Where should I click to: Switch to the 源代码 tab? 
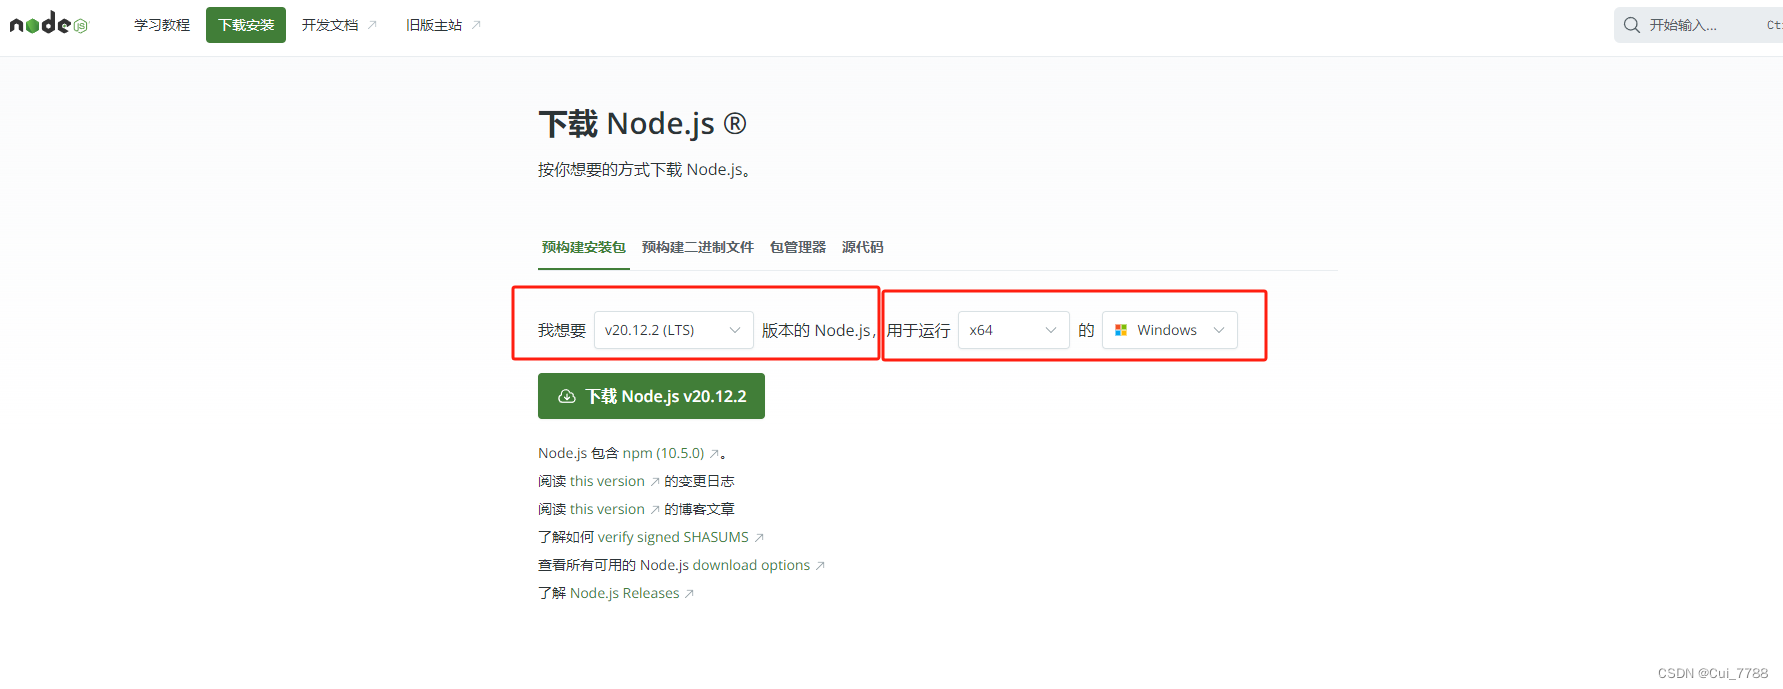pyautogui.click(x=862, y=247)
